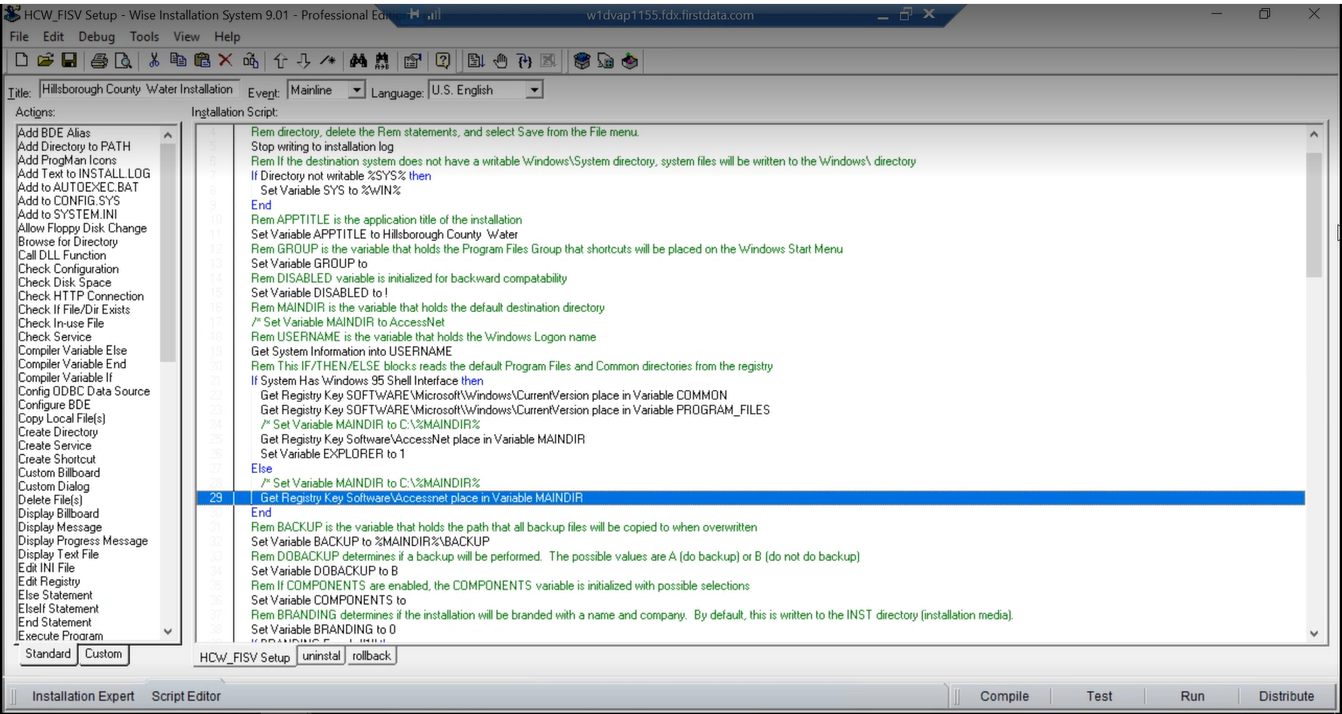The image size is (1342, 714).
Task: Switch to the rollback script tab
Action: (x=372, y=656)
